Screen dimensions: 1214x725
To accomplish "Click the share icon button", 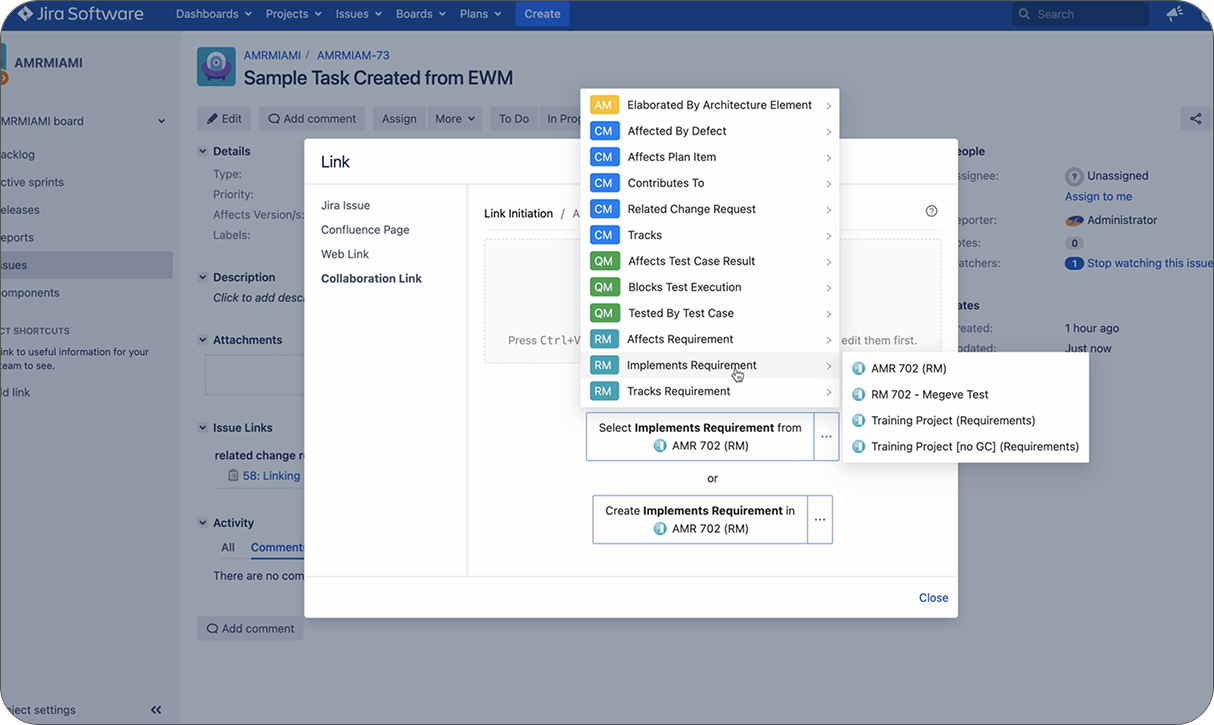I will (1195, 119).
